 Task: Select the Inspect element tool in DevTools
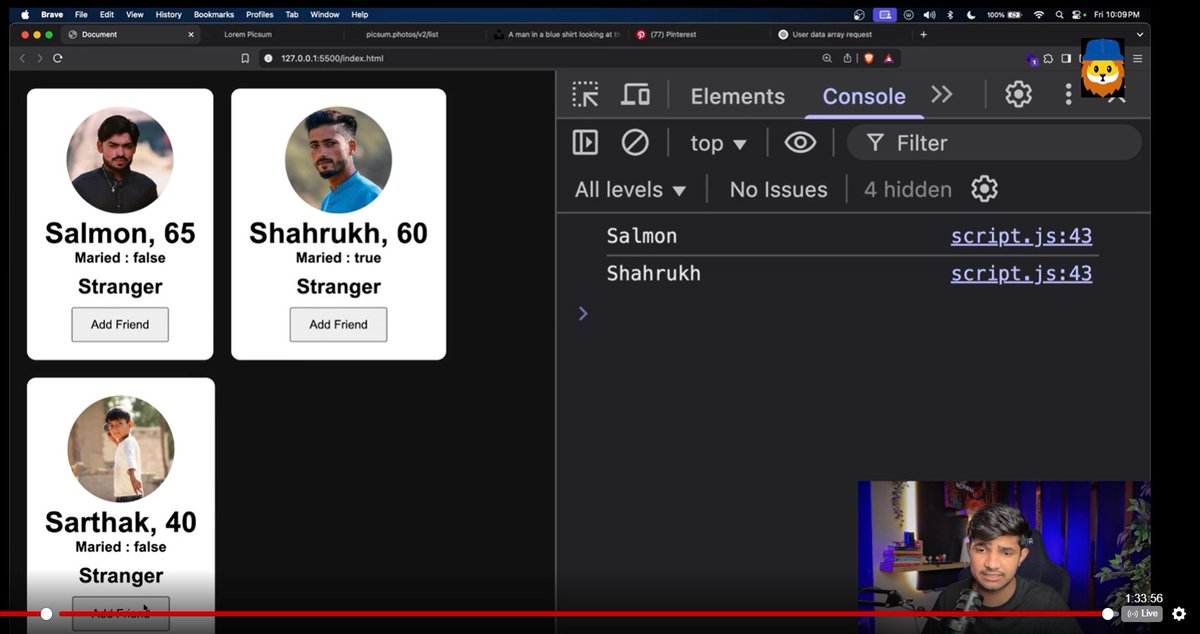(x=584, y=95)
